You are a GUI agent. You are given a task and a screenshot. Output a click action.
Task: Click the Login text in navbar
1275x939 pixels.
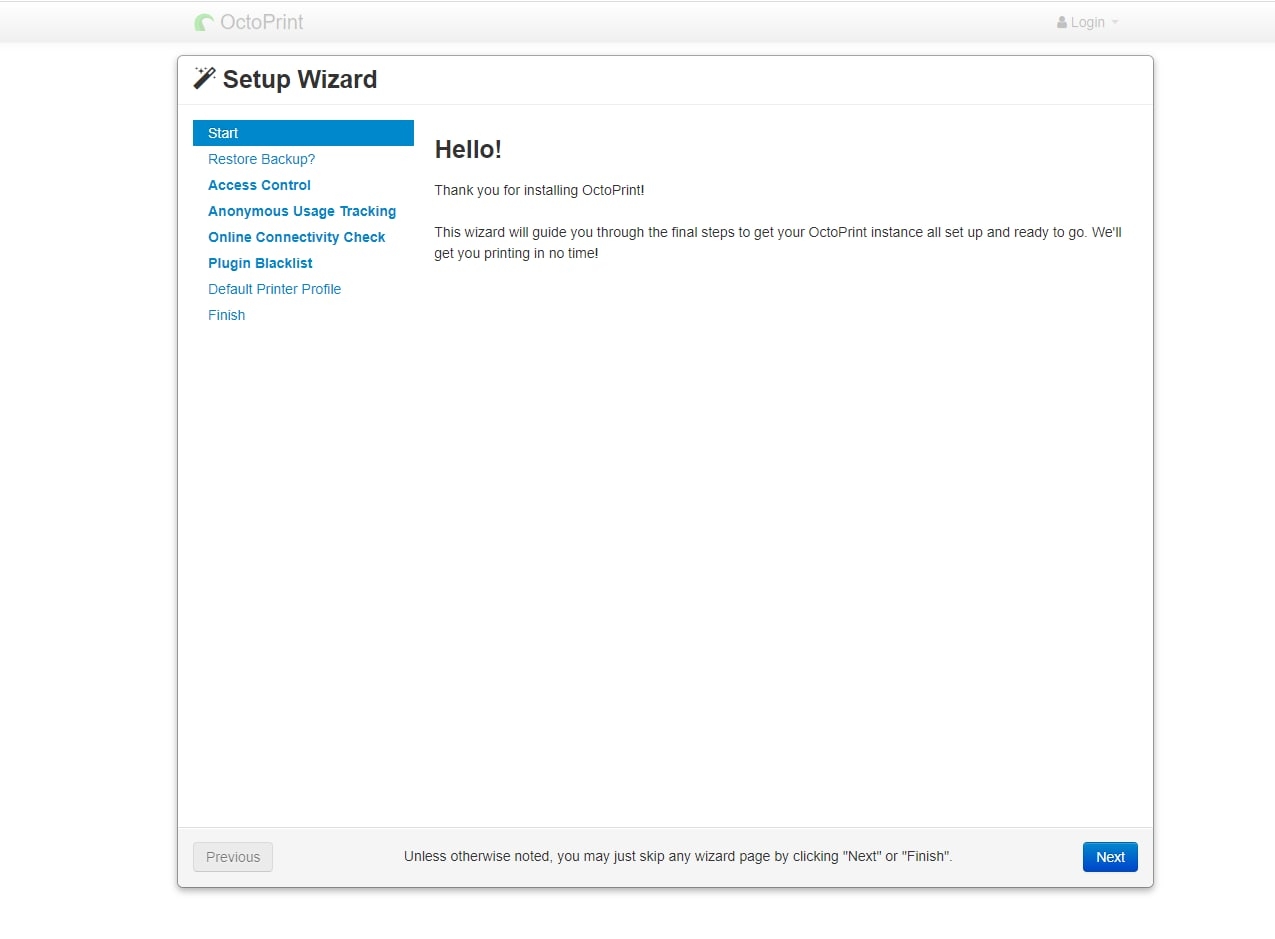click(1088, 22)
